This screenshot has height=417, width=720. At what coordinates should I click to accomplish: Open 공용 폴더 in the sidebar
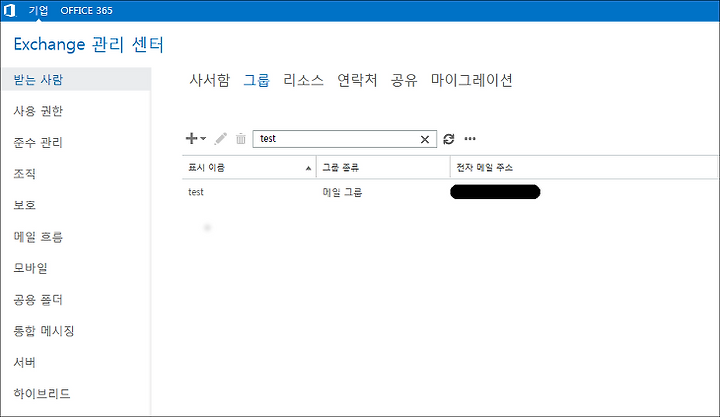click(x=38, y=300)
